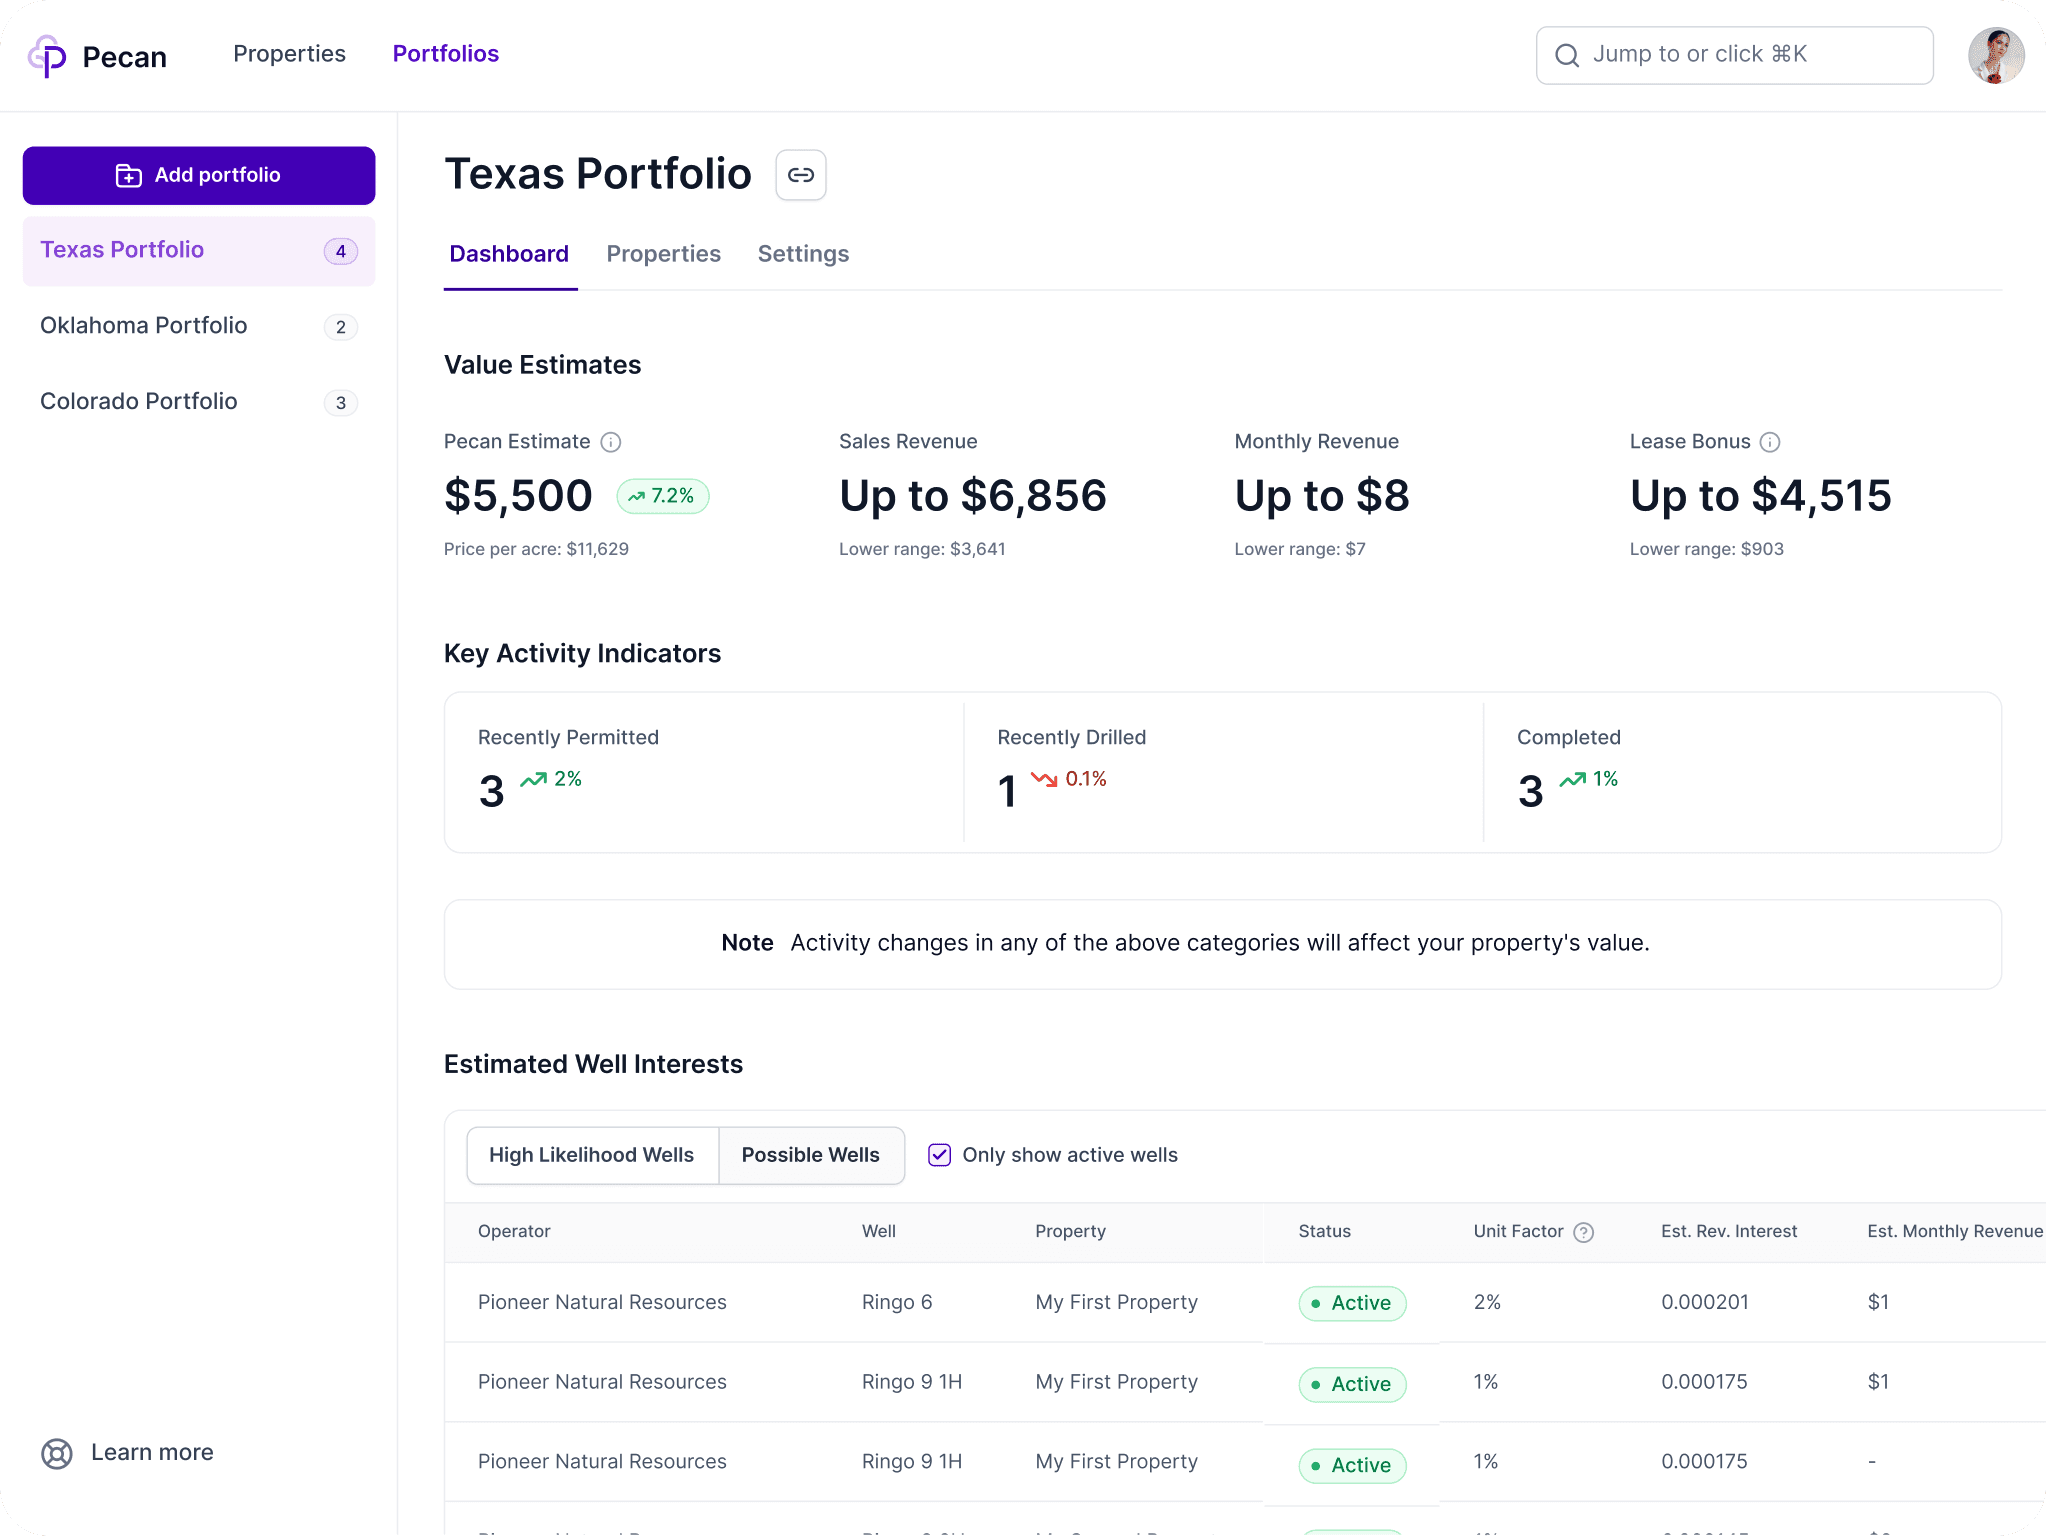Click the Add portfolio folder icon
Viewport: 2046px width, 1536px height.
coord(129,176)
